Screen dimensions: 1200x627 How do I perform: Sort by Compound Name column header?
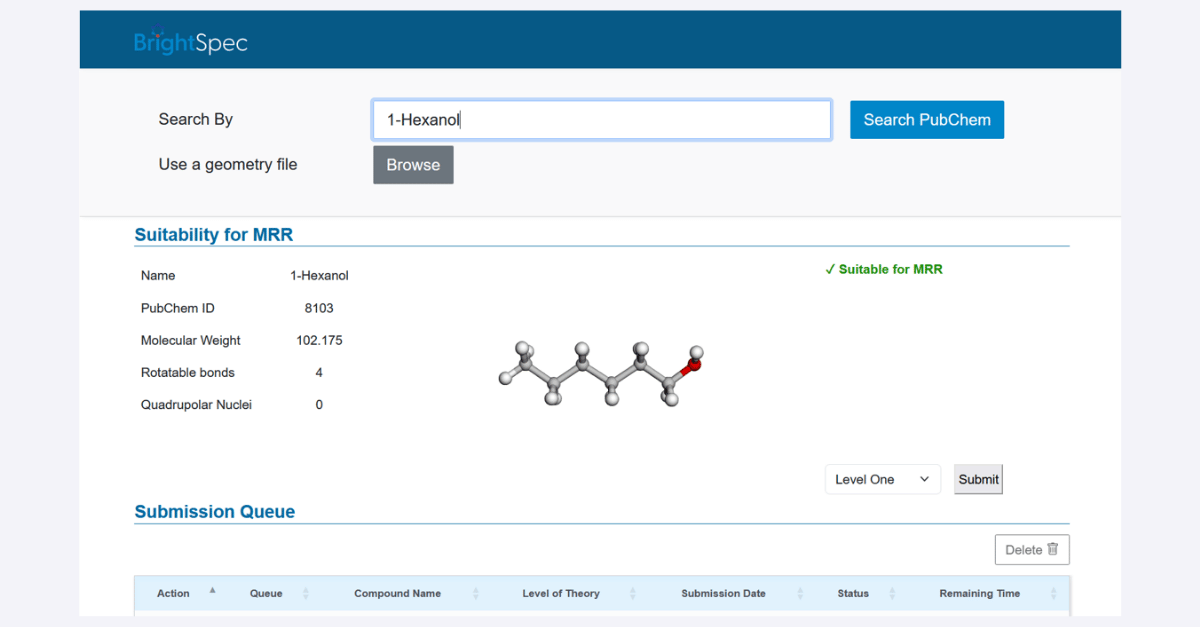397,593
